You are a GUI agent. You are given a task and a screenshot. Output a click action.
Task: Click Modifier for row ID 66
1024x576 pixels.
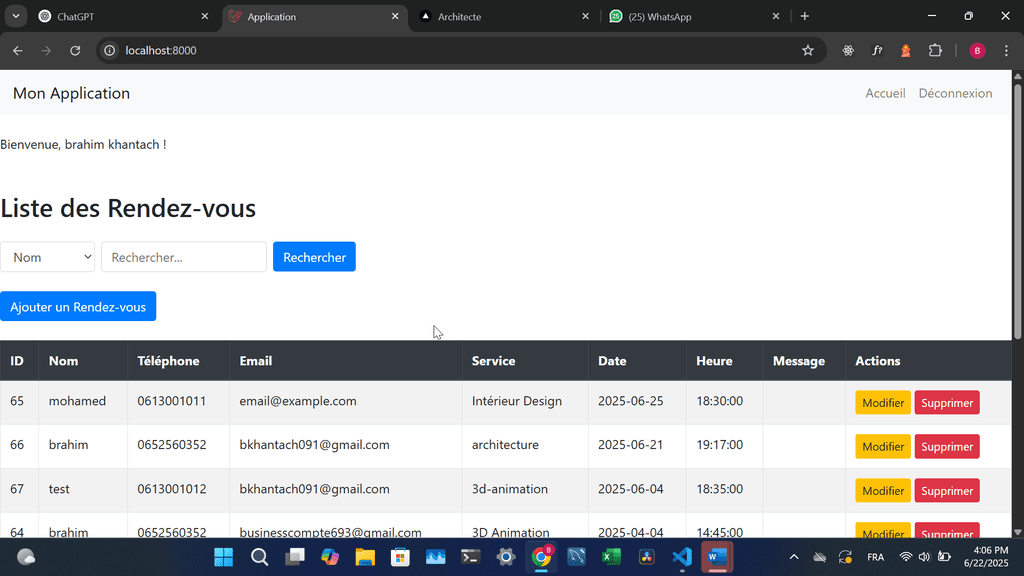tap(883, 447)
